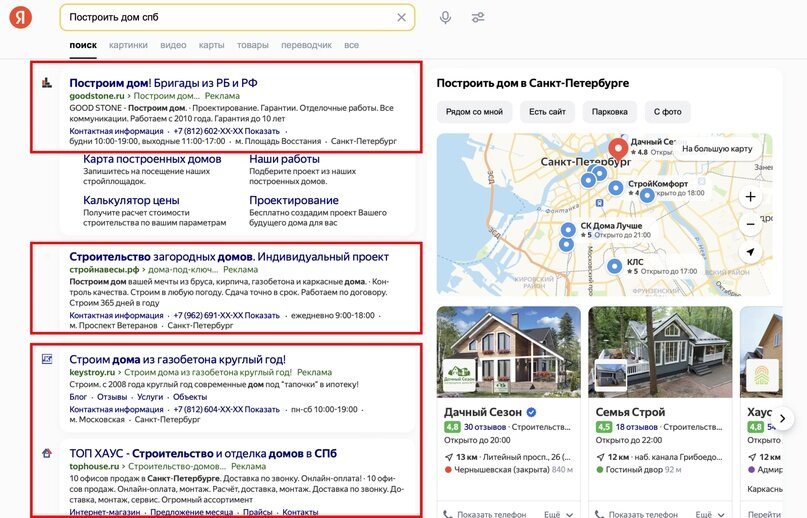
Task: Open Семья Строй 18 отзывов link
Action: 637,427
